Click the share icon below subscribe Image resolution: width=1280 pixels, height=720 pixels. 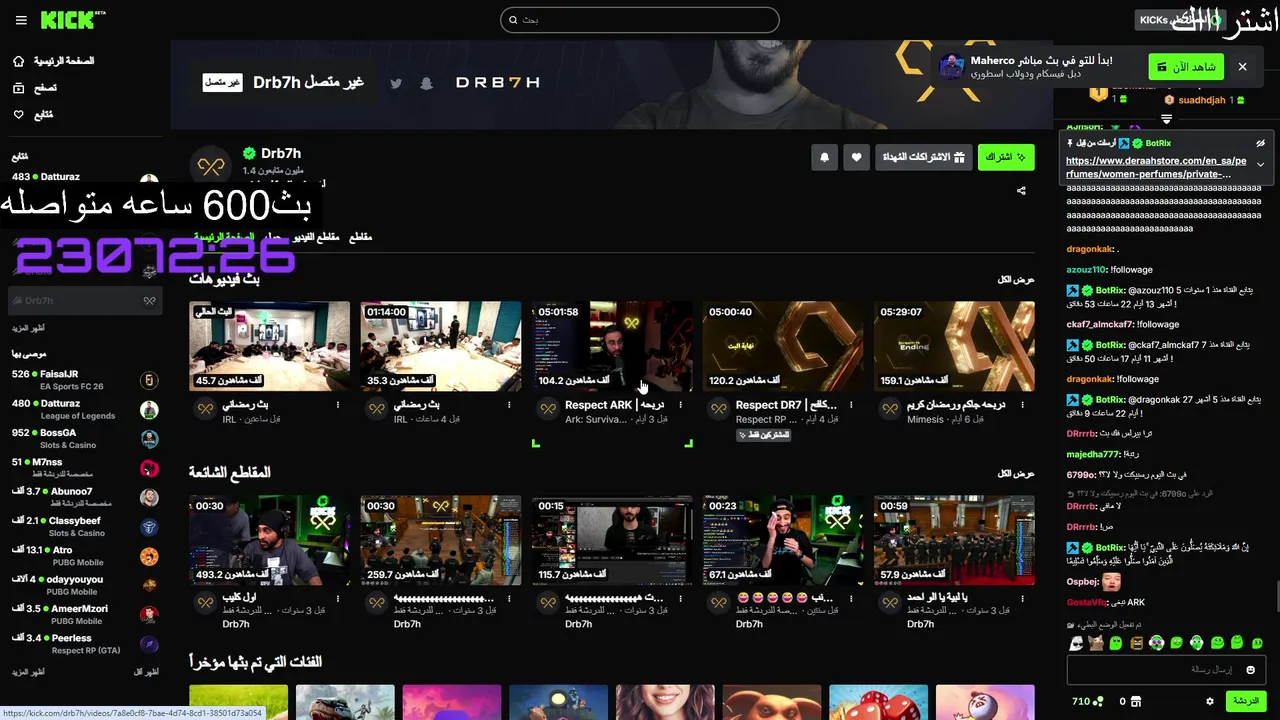[x=1021, y=190]
